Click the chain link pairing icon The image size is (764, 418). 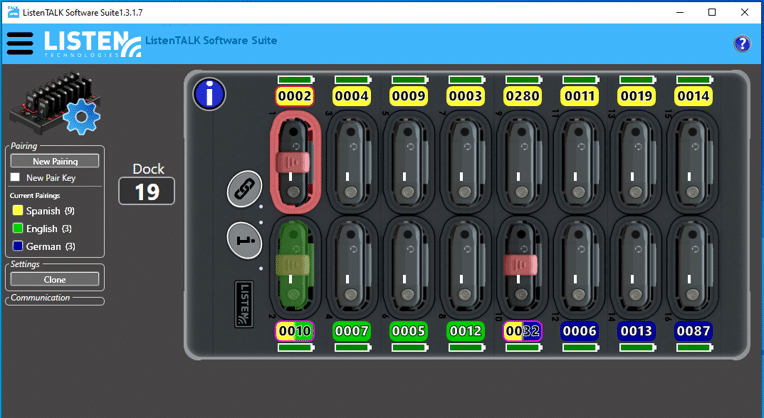click(x=244, y=188)
